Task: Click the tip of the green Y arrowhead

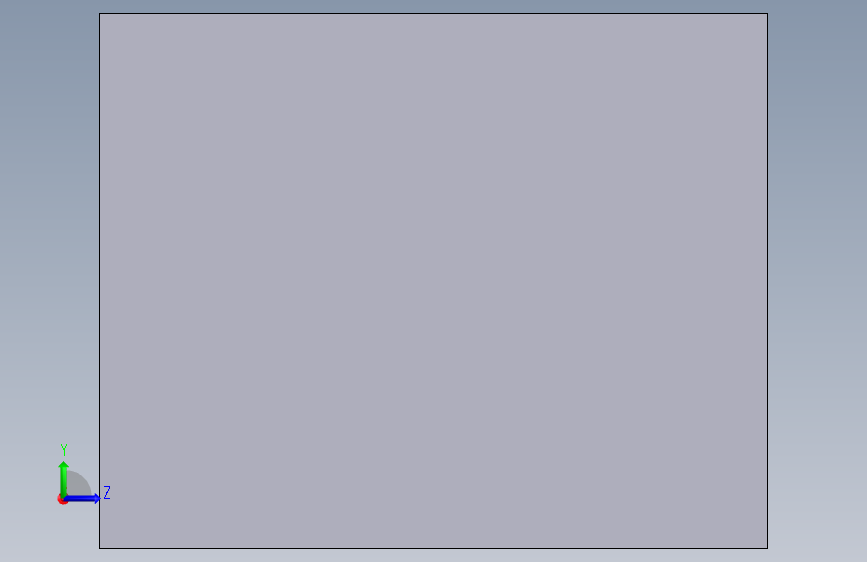Action: click(64, 462)
